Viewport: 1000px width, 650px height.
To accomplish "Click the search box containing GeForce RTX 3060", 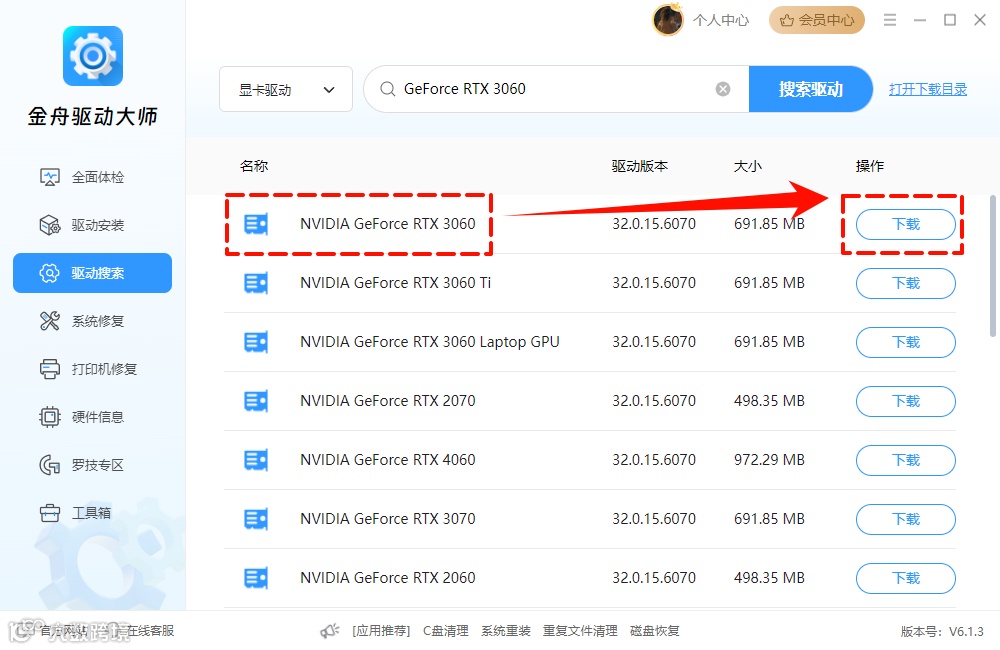I will [556, 89].
